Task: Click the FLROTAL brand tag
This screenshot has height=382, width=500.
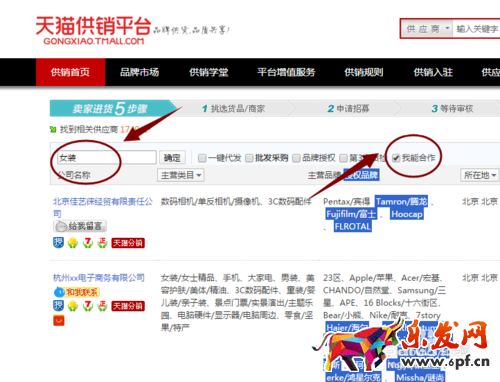Action: tap(353, 226)
